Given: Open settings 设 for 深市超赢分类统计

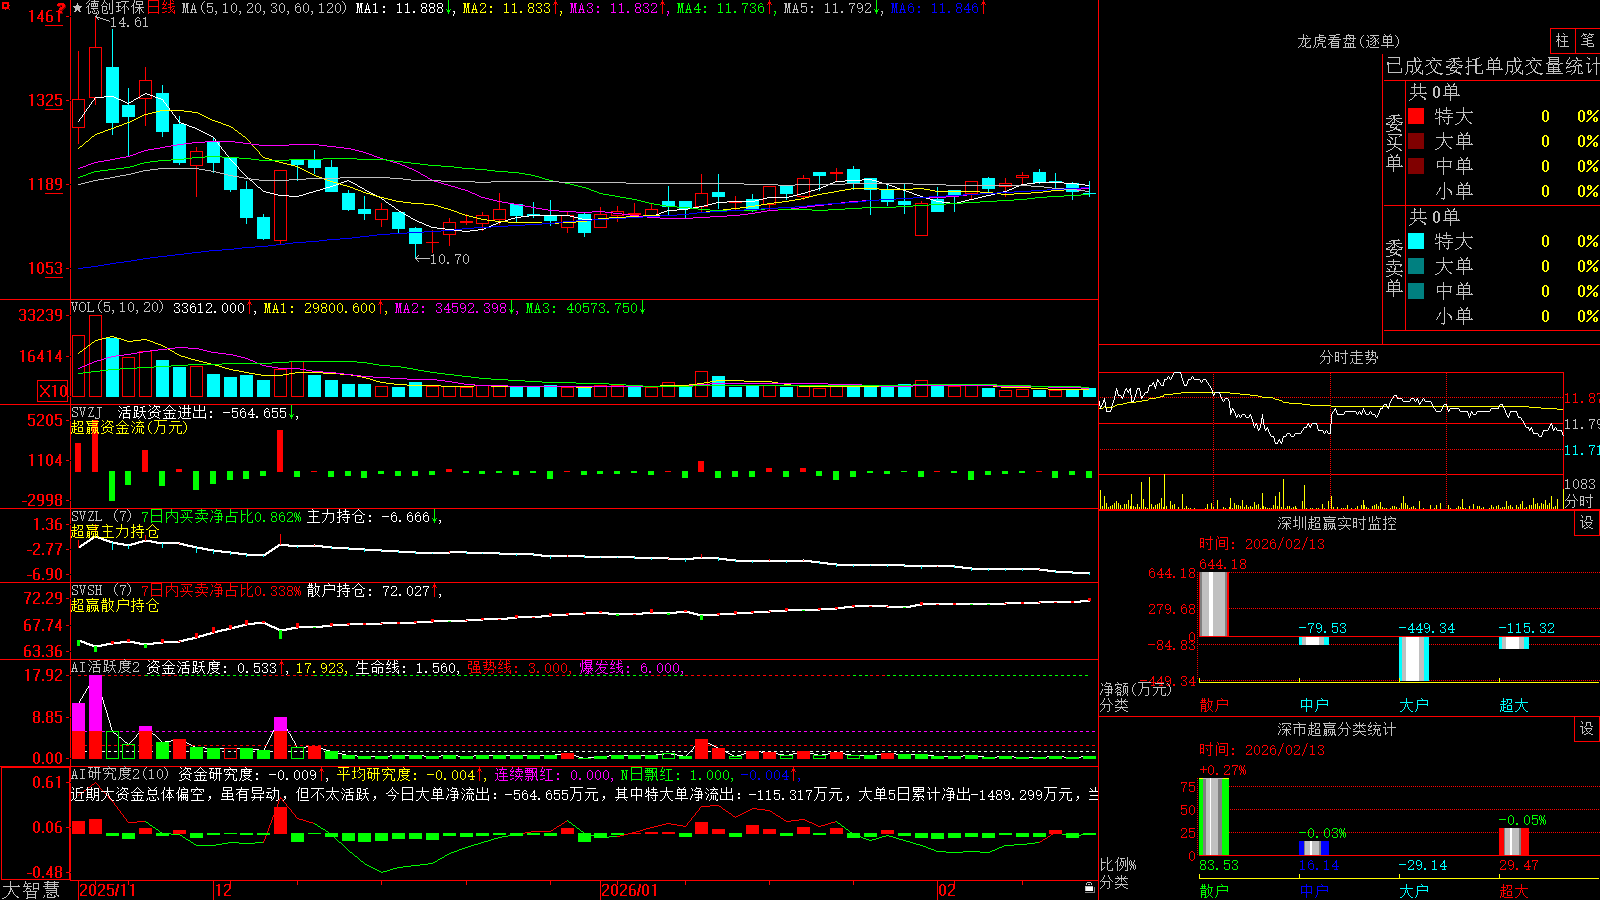Looking at the screenshot, I should click(x=1587, y=729).
